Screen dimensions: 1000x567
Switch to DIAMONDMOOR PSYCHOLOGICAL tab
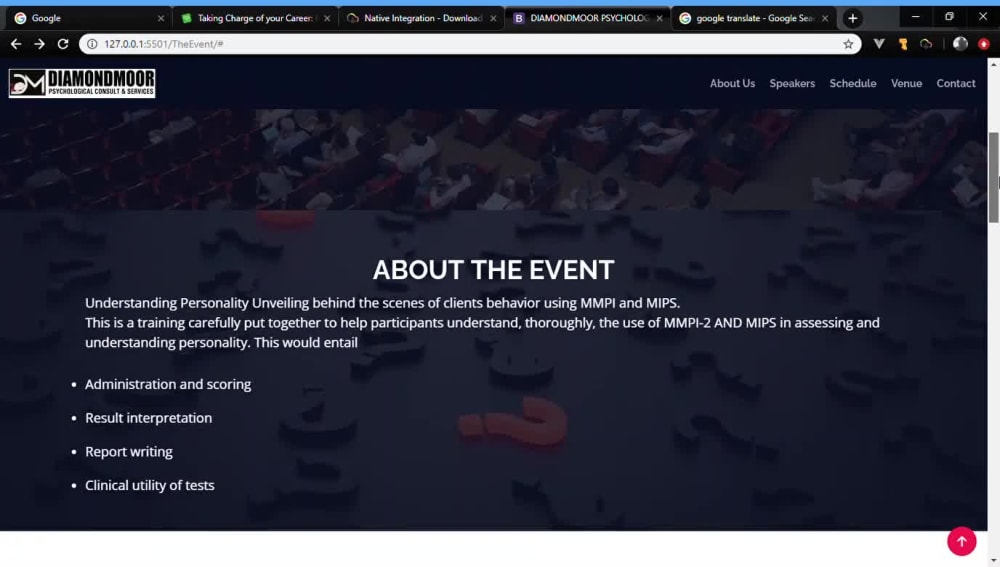click(x=587, y=18)
